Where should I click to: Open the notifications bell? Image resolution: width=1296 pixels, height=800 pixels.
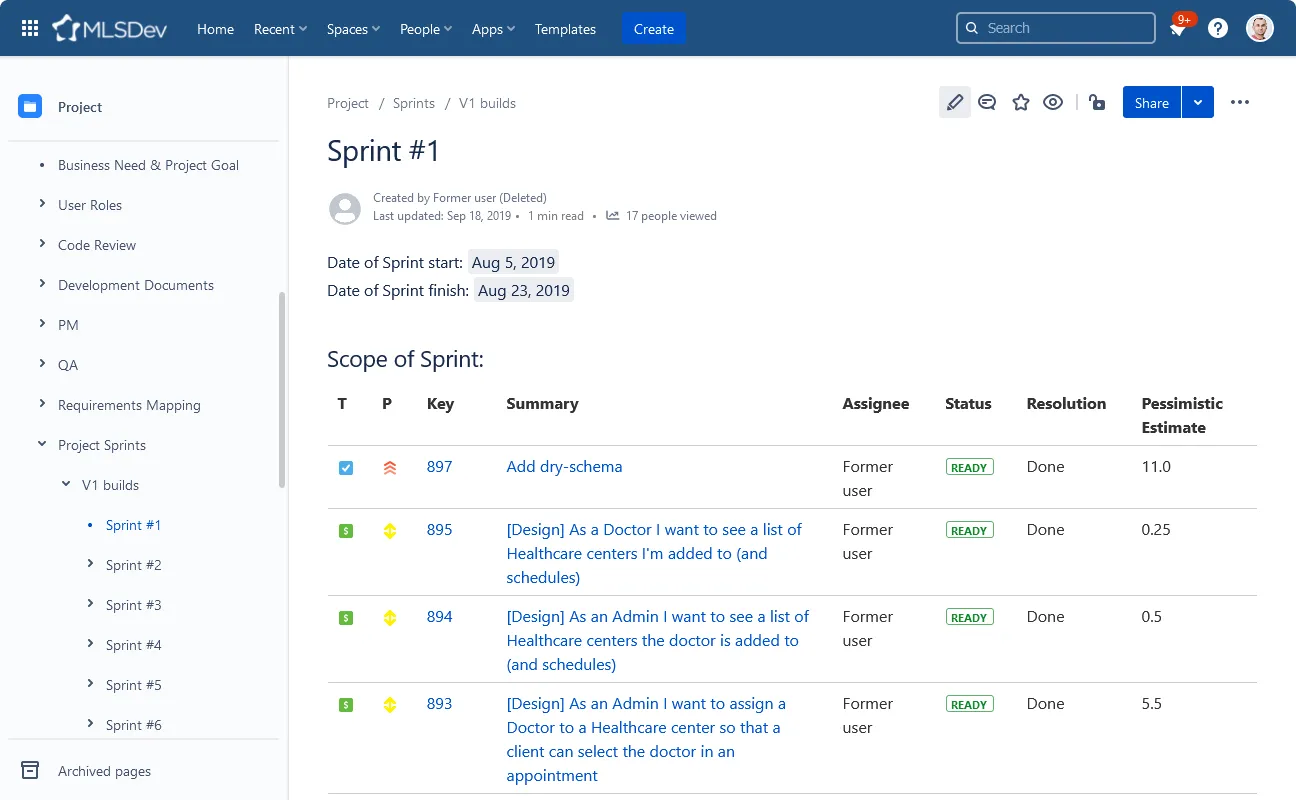pos(1178,28)
